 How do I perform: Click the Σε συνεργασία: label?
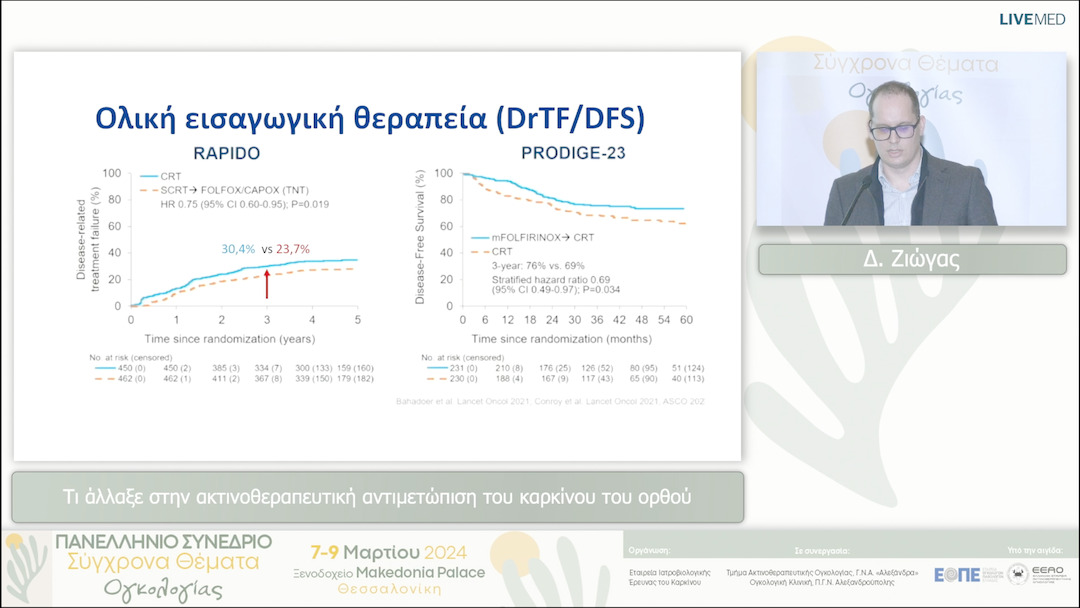point(822,551)
